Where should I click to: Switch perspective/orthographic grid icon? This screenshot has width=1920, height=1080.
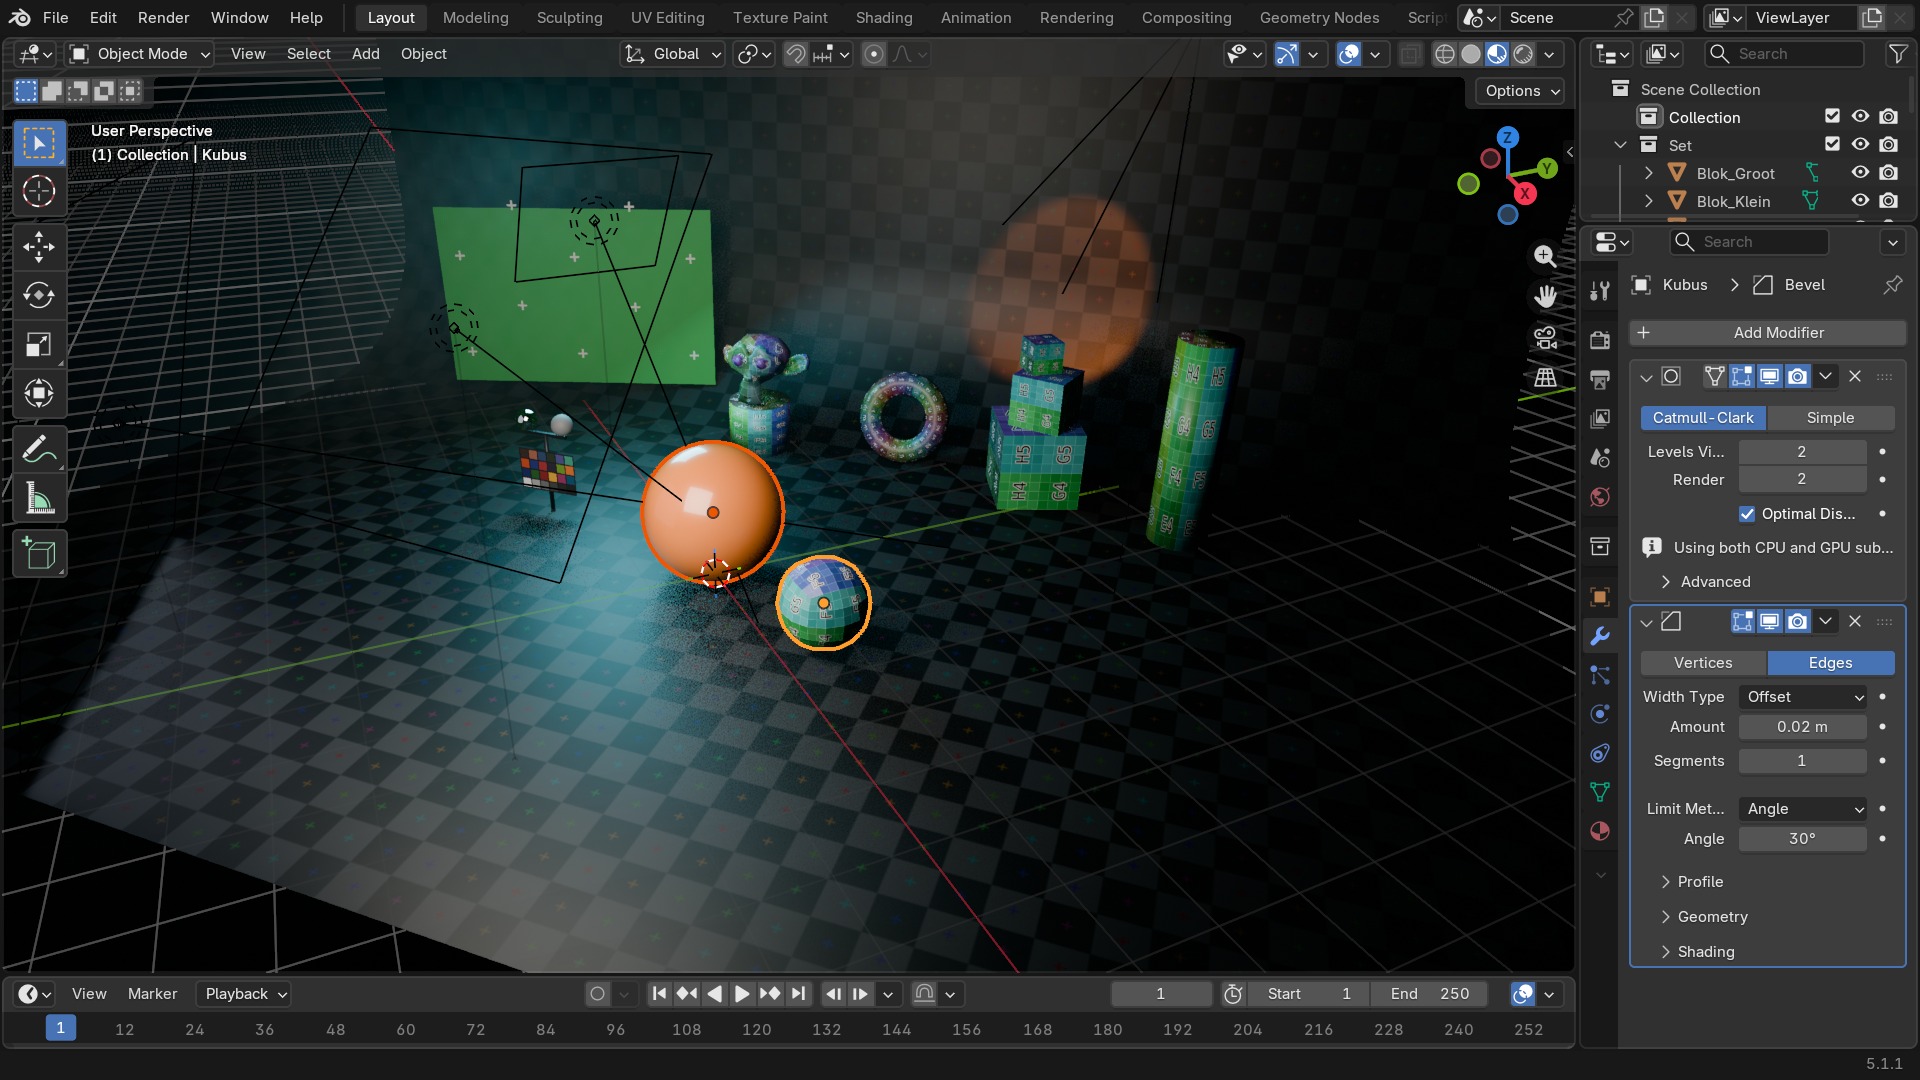(1545, 378)
